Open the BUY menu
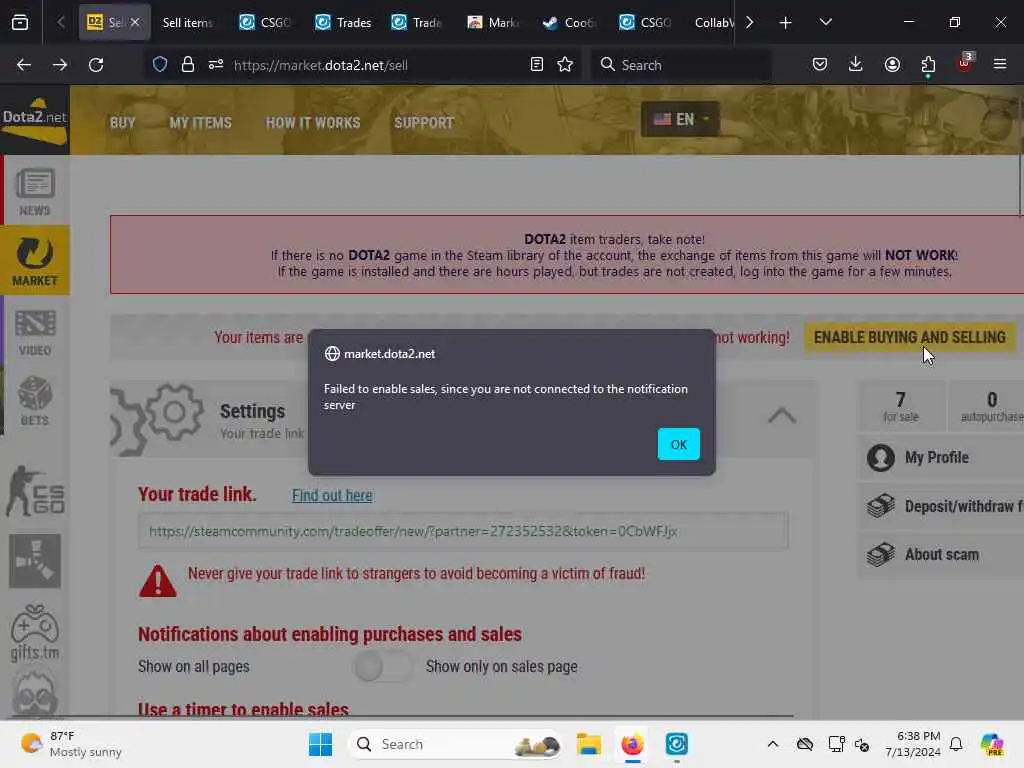1024x768 pixels. [x=122, y=123]
